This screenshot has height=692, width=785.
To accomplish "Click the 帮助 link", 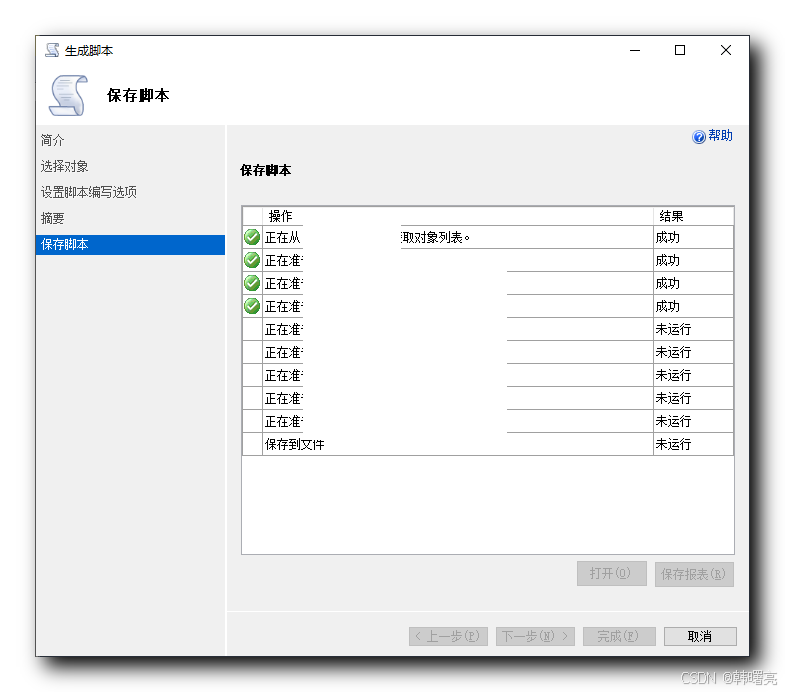I will (720, 136).
